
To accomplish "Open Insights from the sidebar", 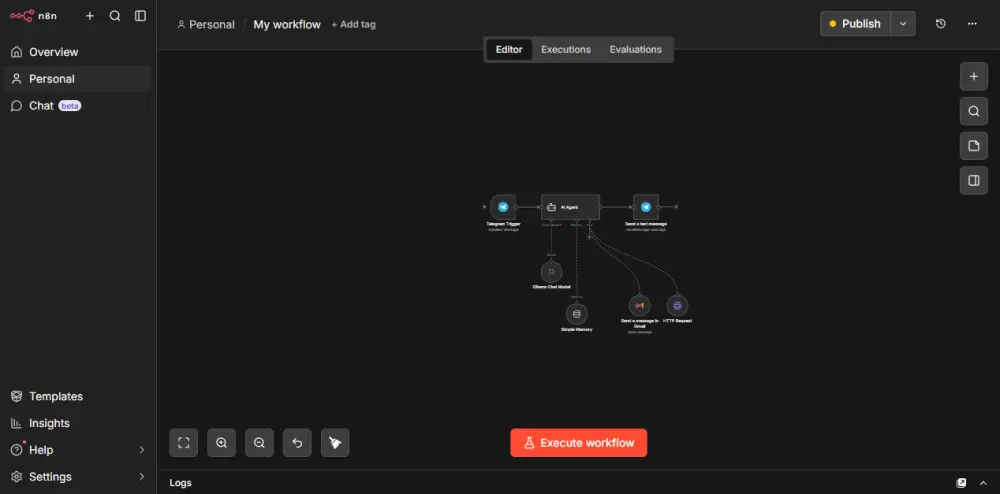I will [78, 423].
